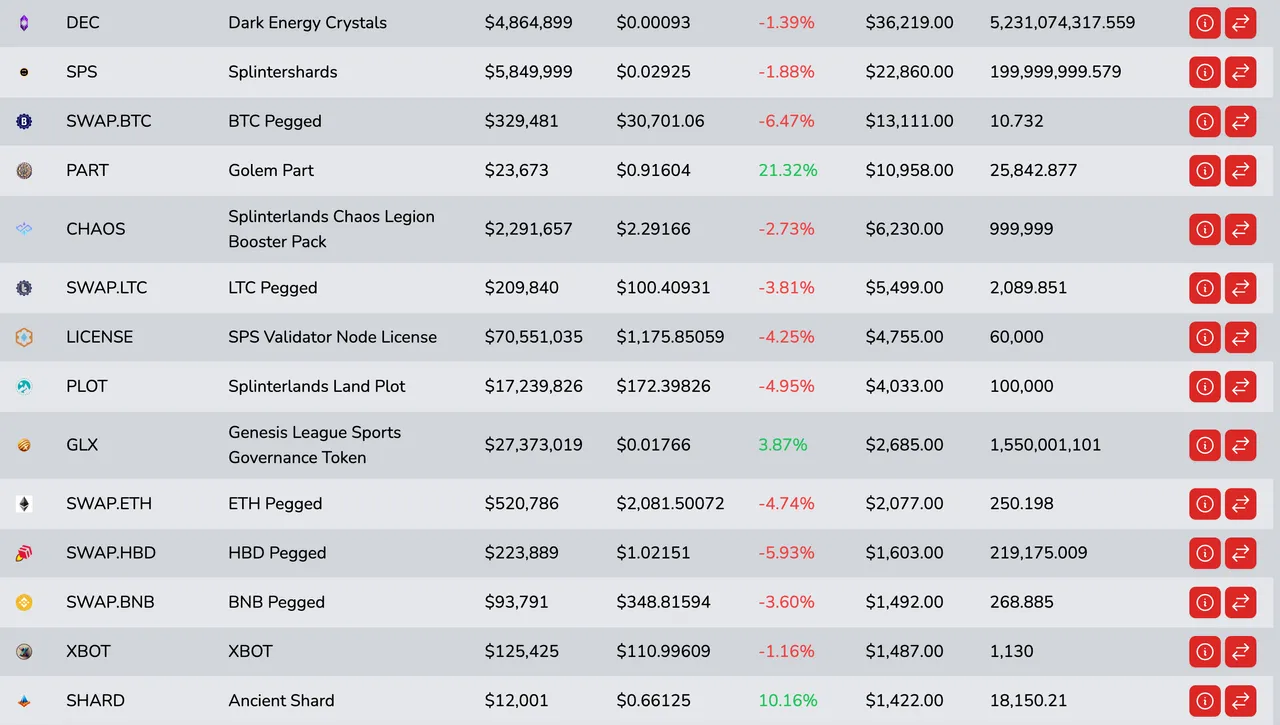Click the $36,219.00 volume value
This screenshot has height=725, width=1280.
tap(910, 22)
